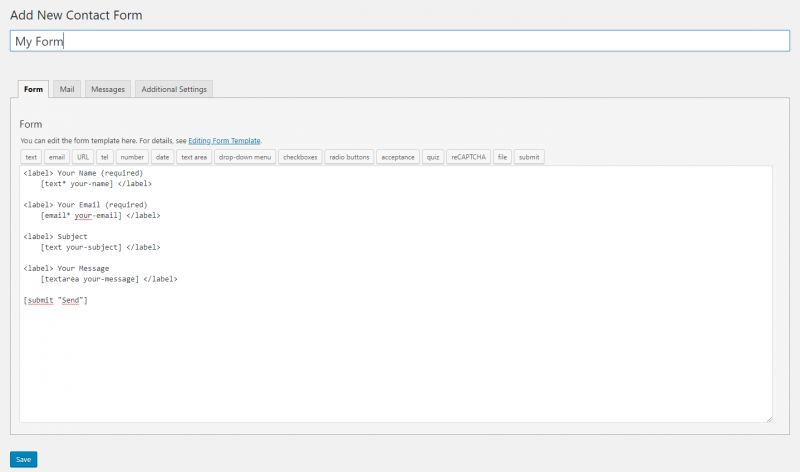Insert a date tag

162,157
